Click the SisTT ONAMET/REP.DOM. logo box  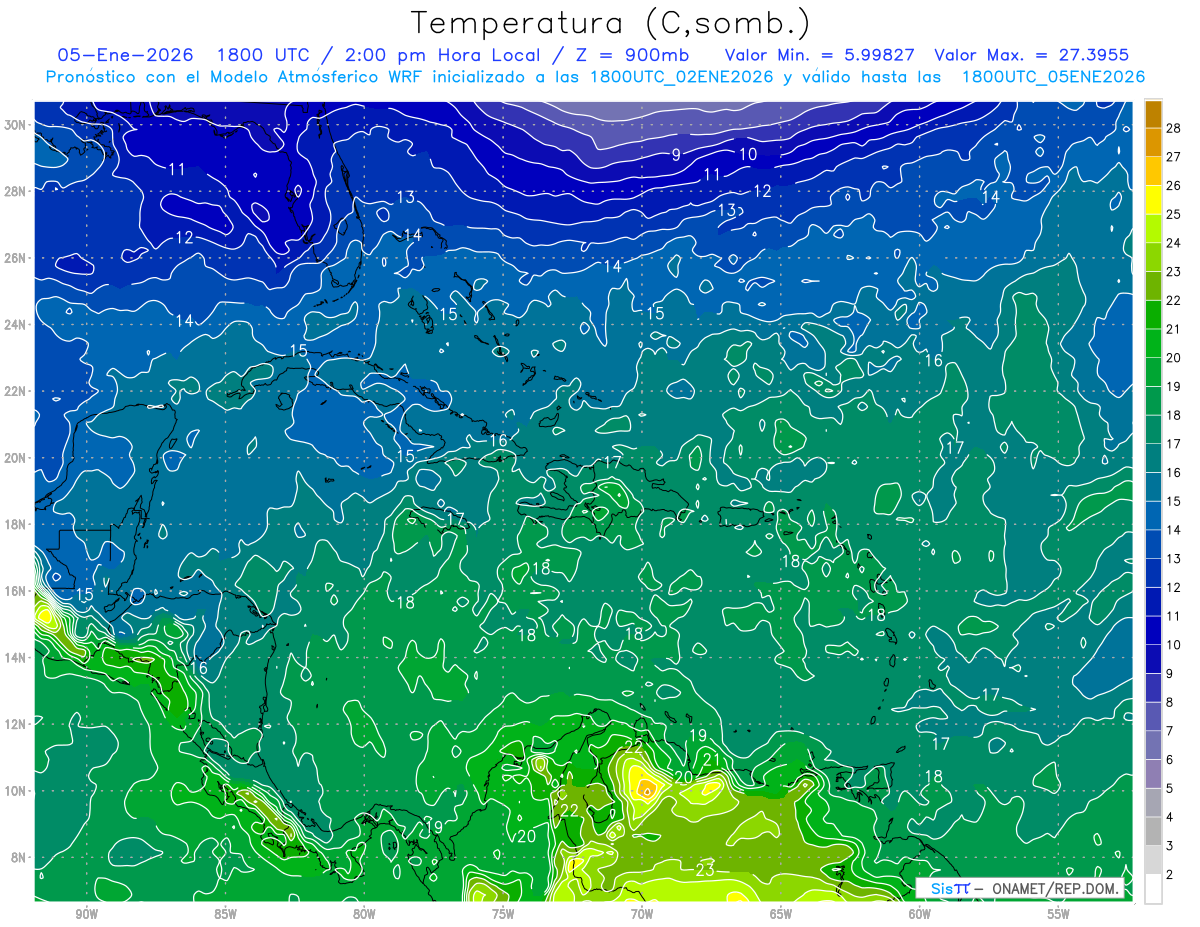point(1020,888)
